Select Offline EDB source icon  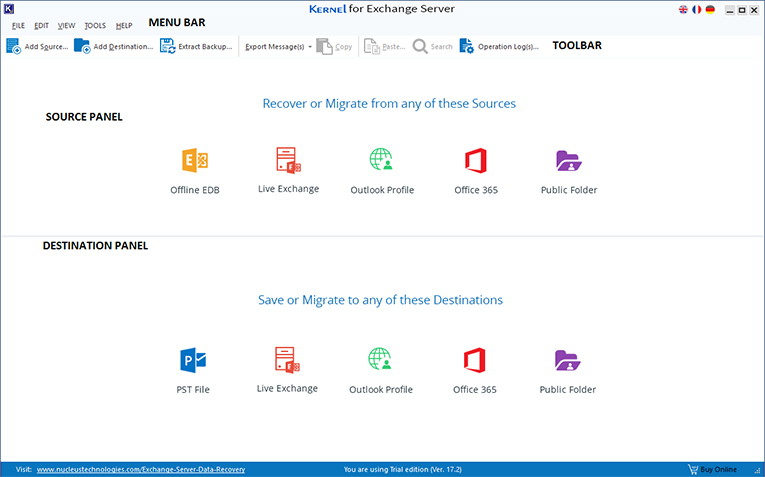coord(195,160)
